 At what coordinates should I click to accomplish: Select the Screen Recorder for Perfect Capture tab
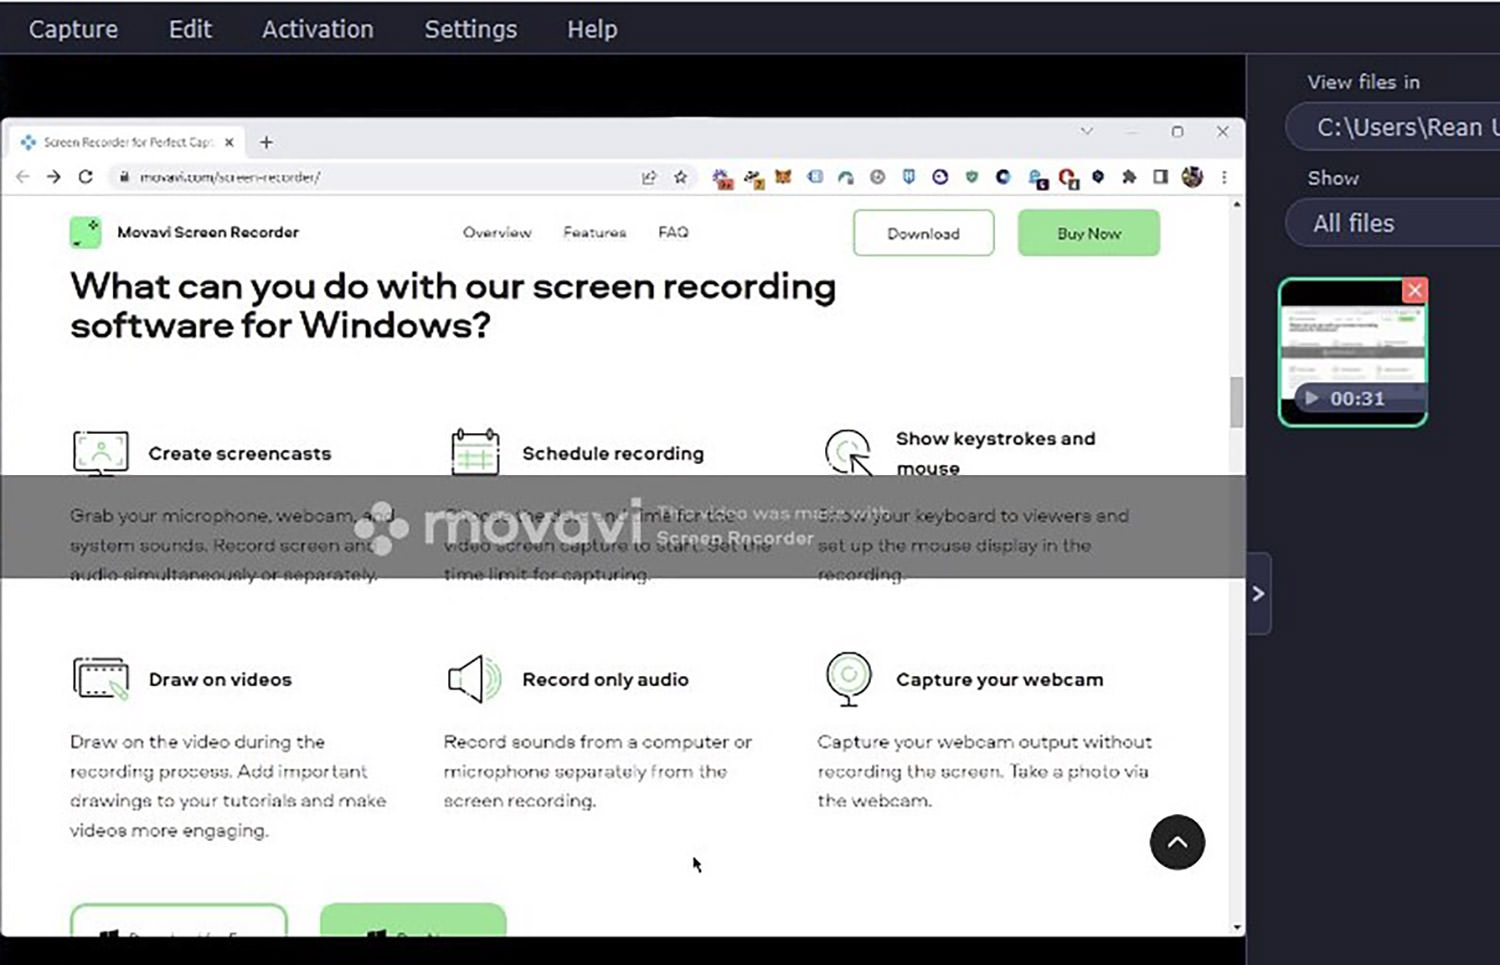coord(127,142)
